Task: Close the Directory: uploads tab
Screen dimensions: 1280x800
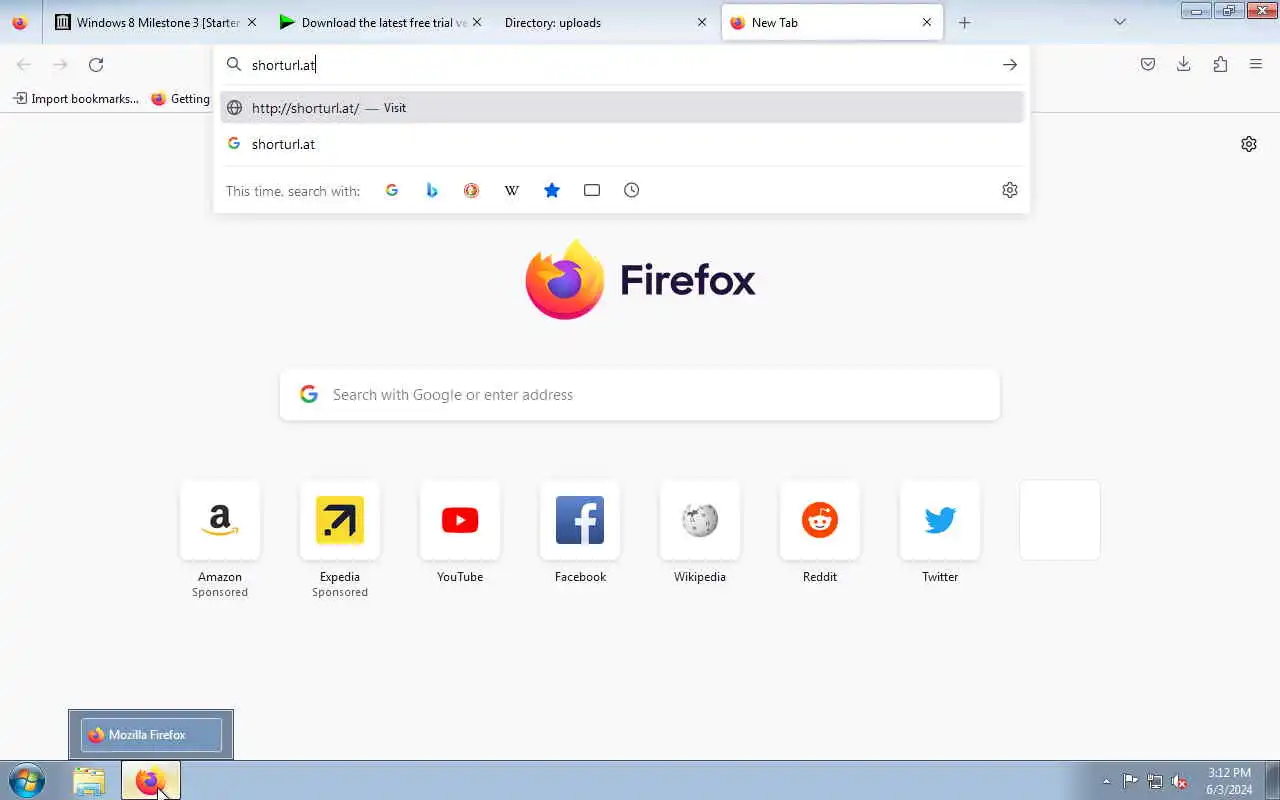Action: pyautogui.click(x=702, y=22)
